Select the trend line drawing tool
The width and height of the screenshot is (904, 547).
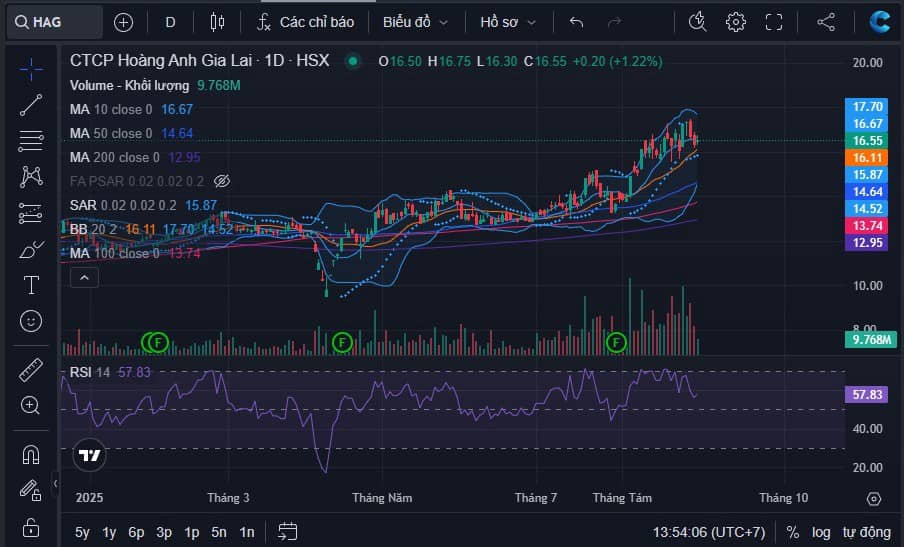[31, 105]
